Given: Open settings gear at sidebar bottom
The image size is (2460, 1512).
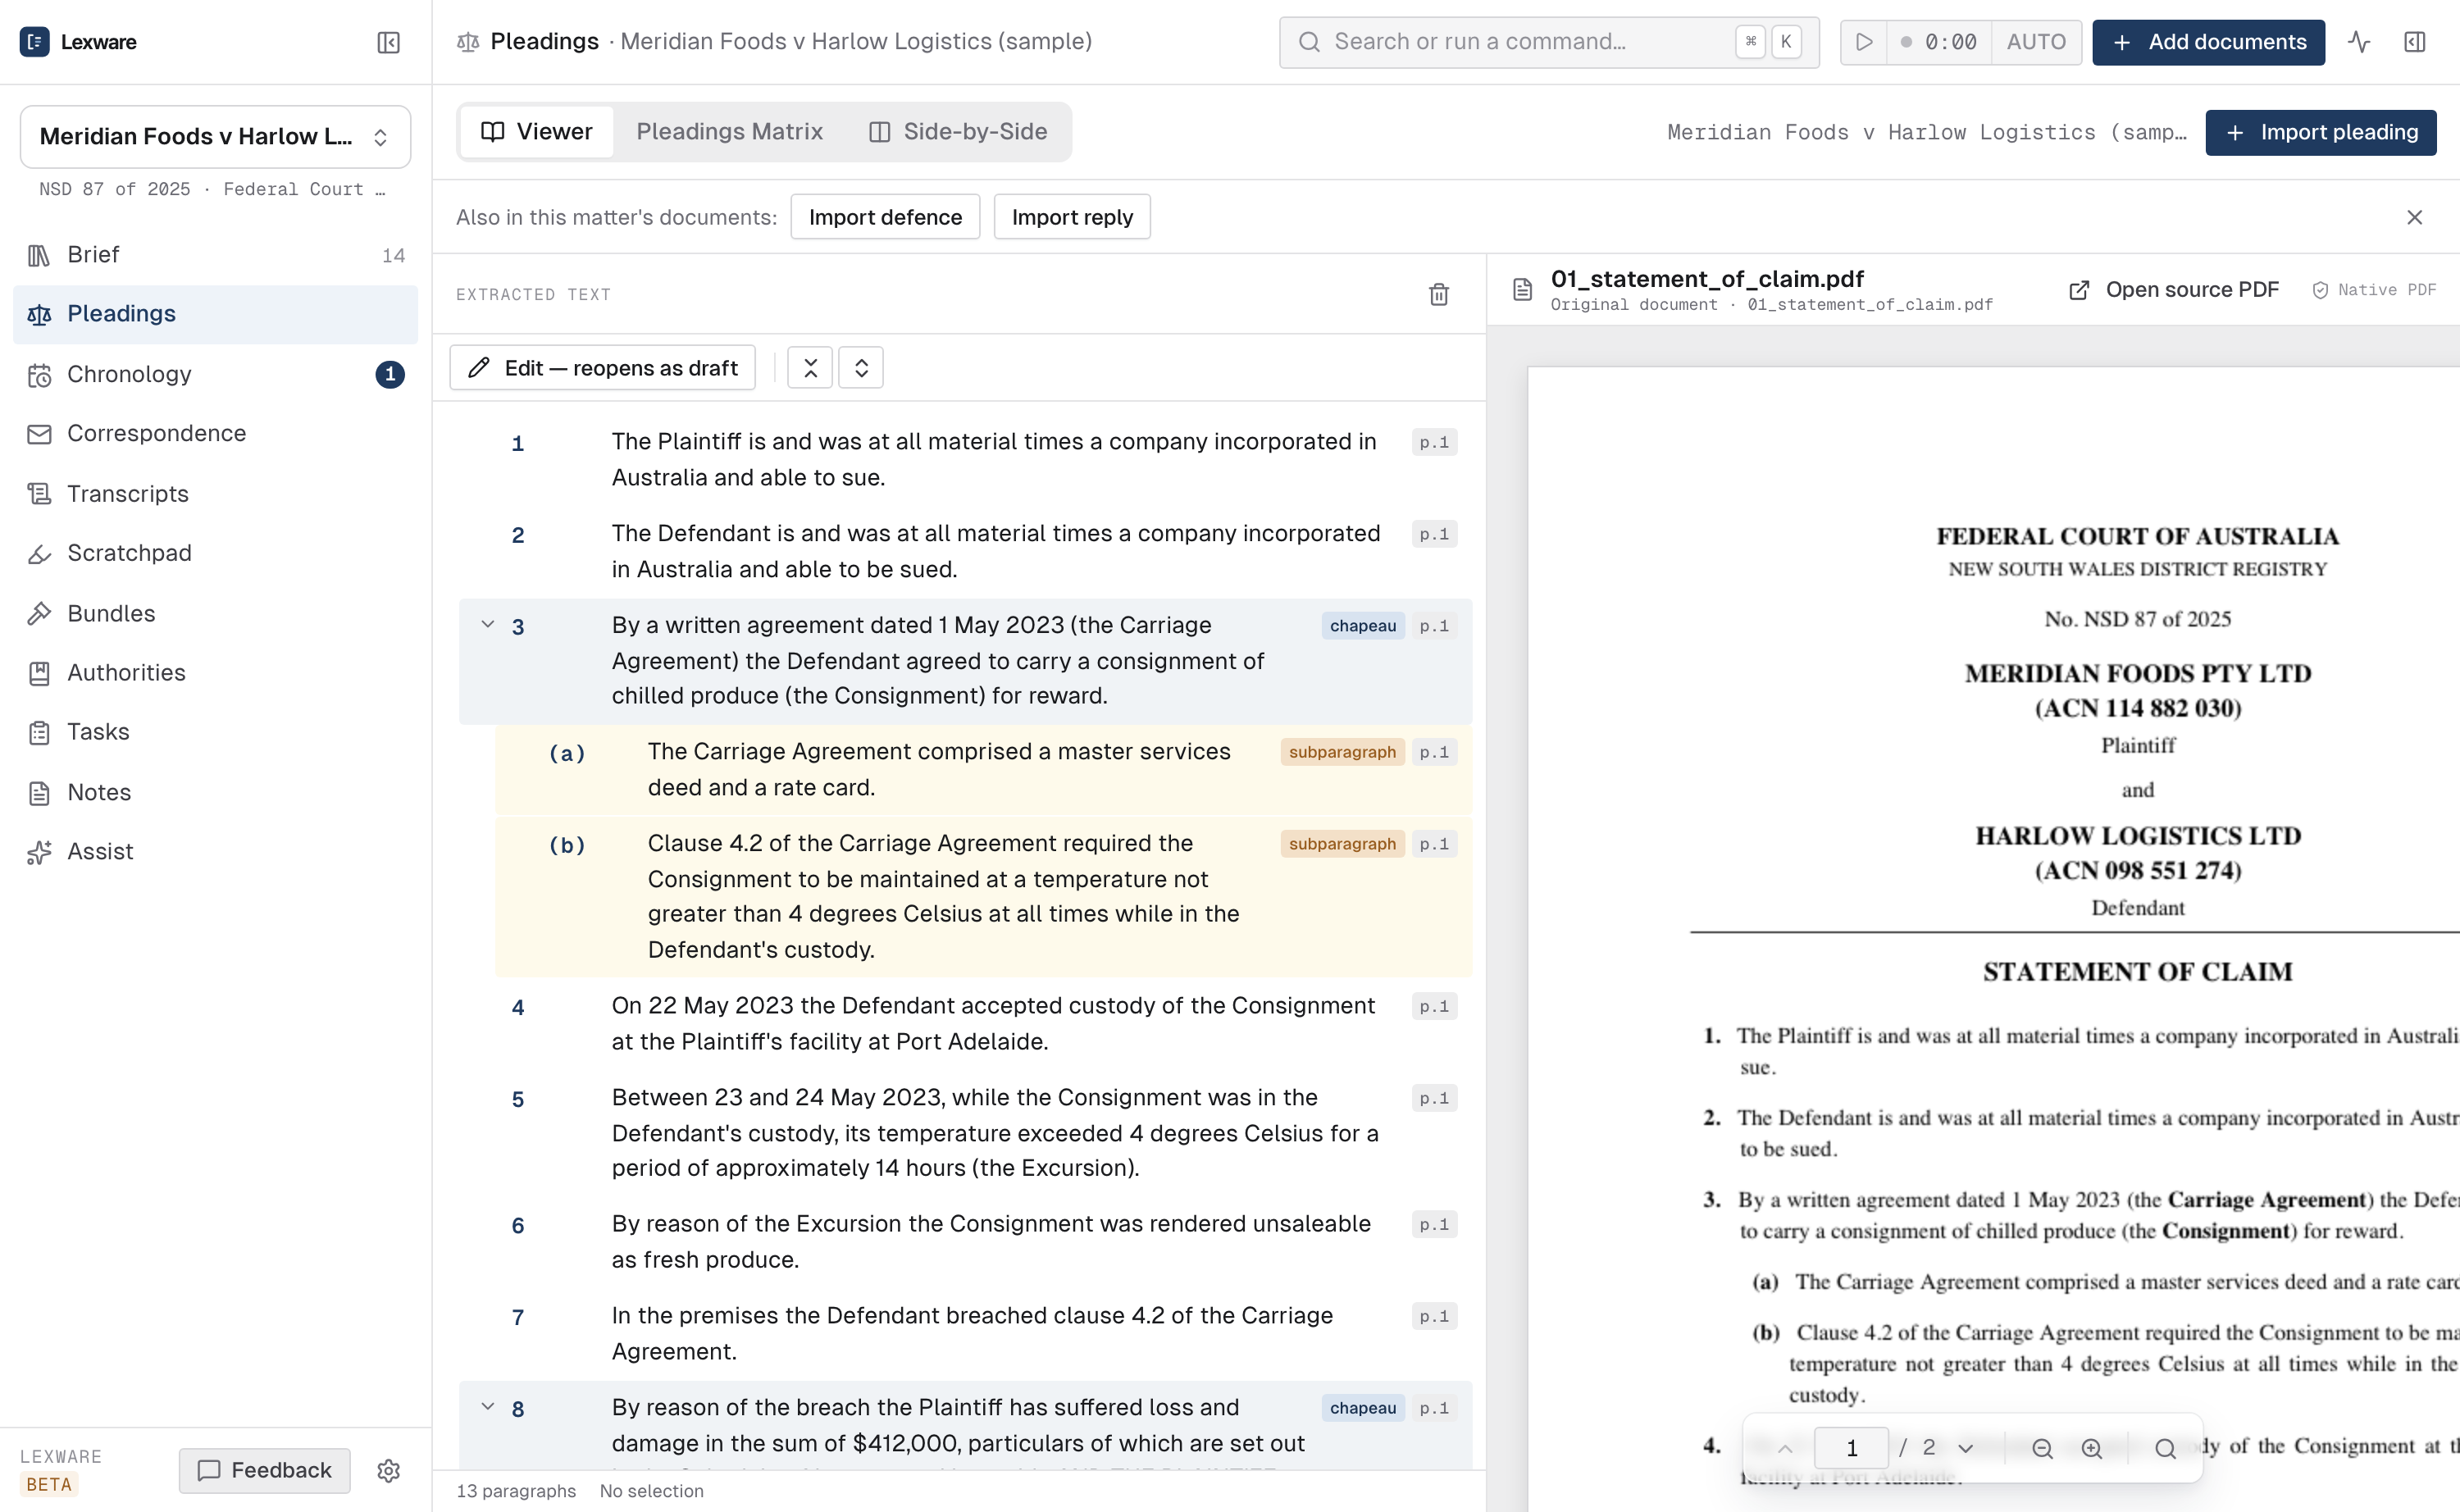Looking at the screenshot, I should (x=389, y=1470).
